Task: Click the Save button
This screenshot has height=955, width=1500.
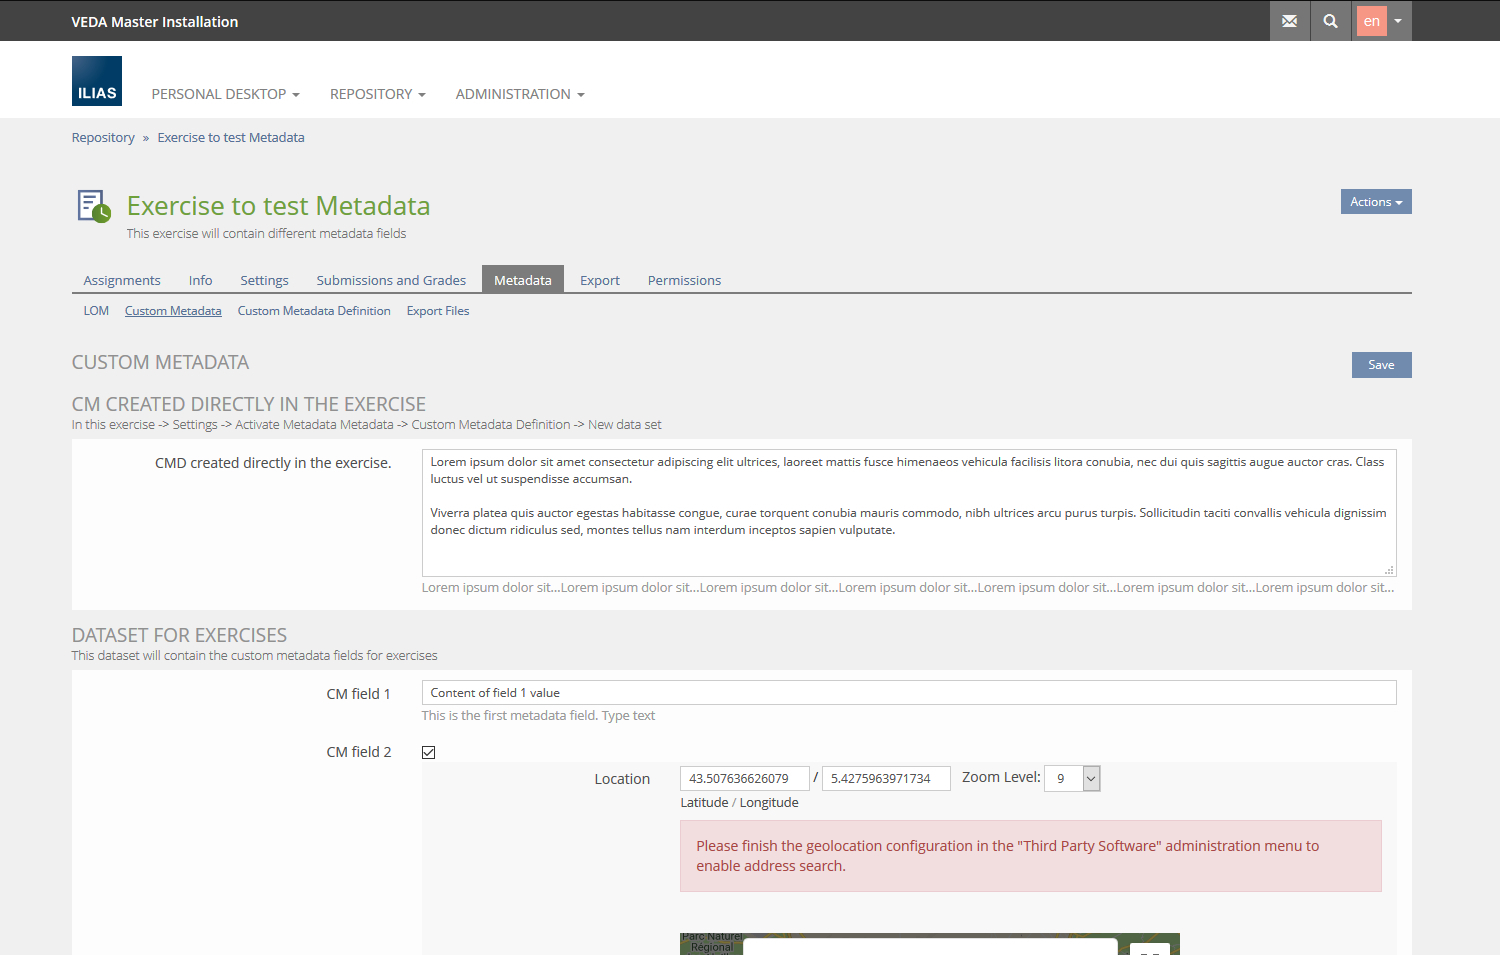Action: click(x=1382, y=365)
